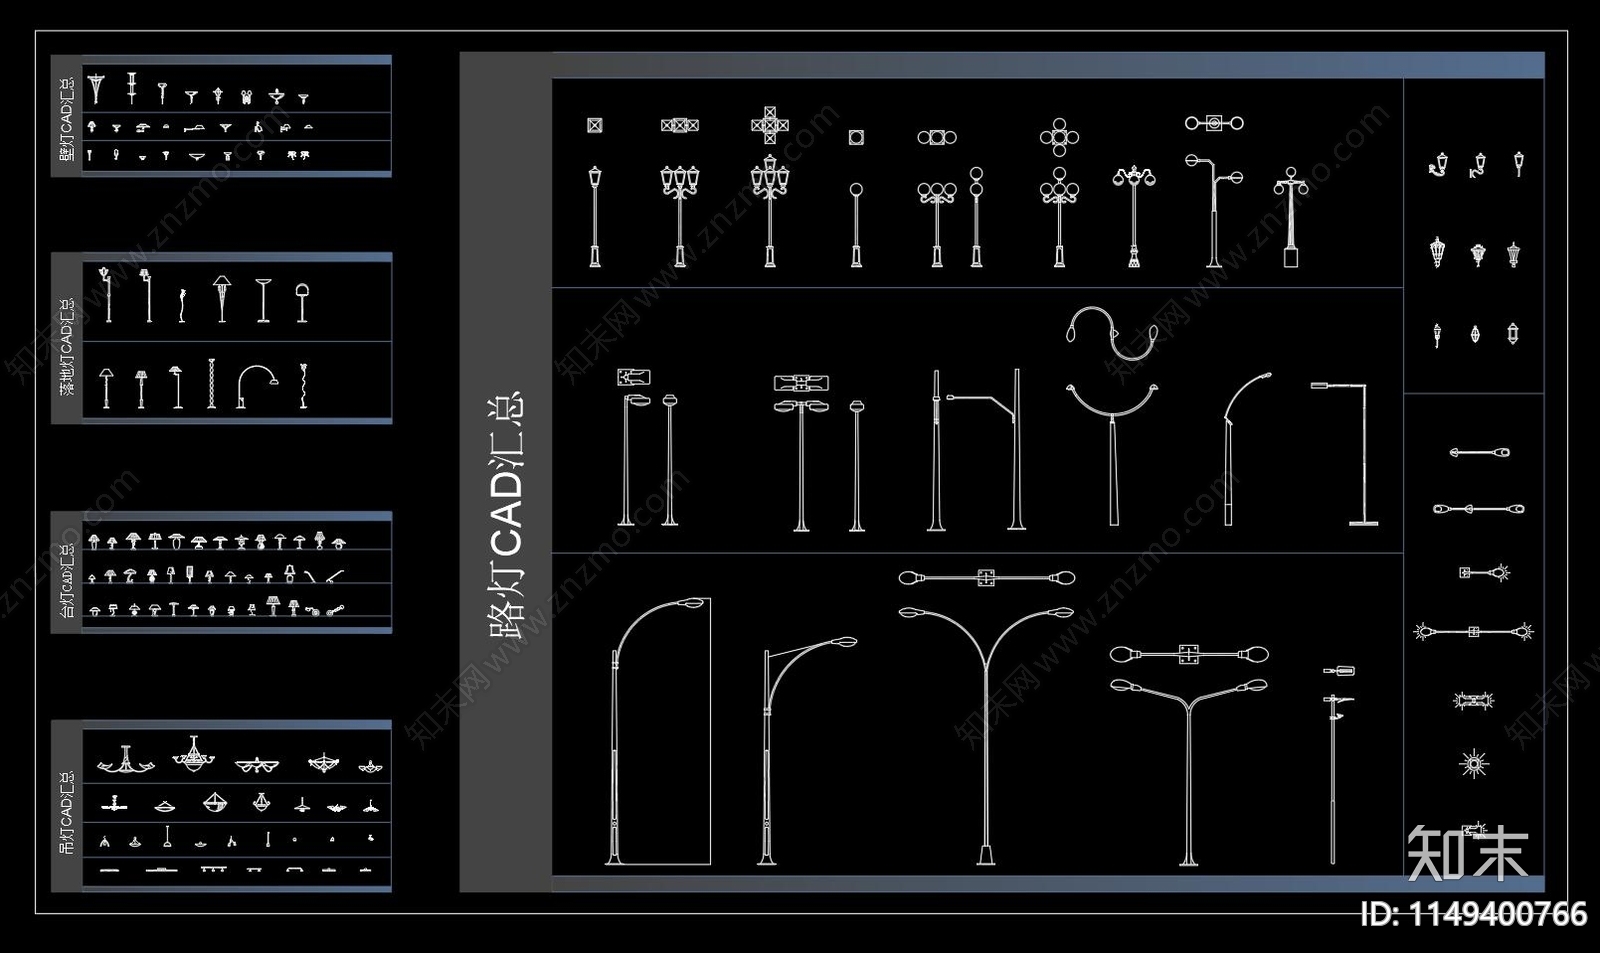Screen dimensions: 1600x953
Task: Select the long-rod pendant lamp in third chandelier row
Action: tap(168, 837)
